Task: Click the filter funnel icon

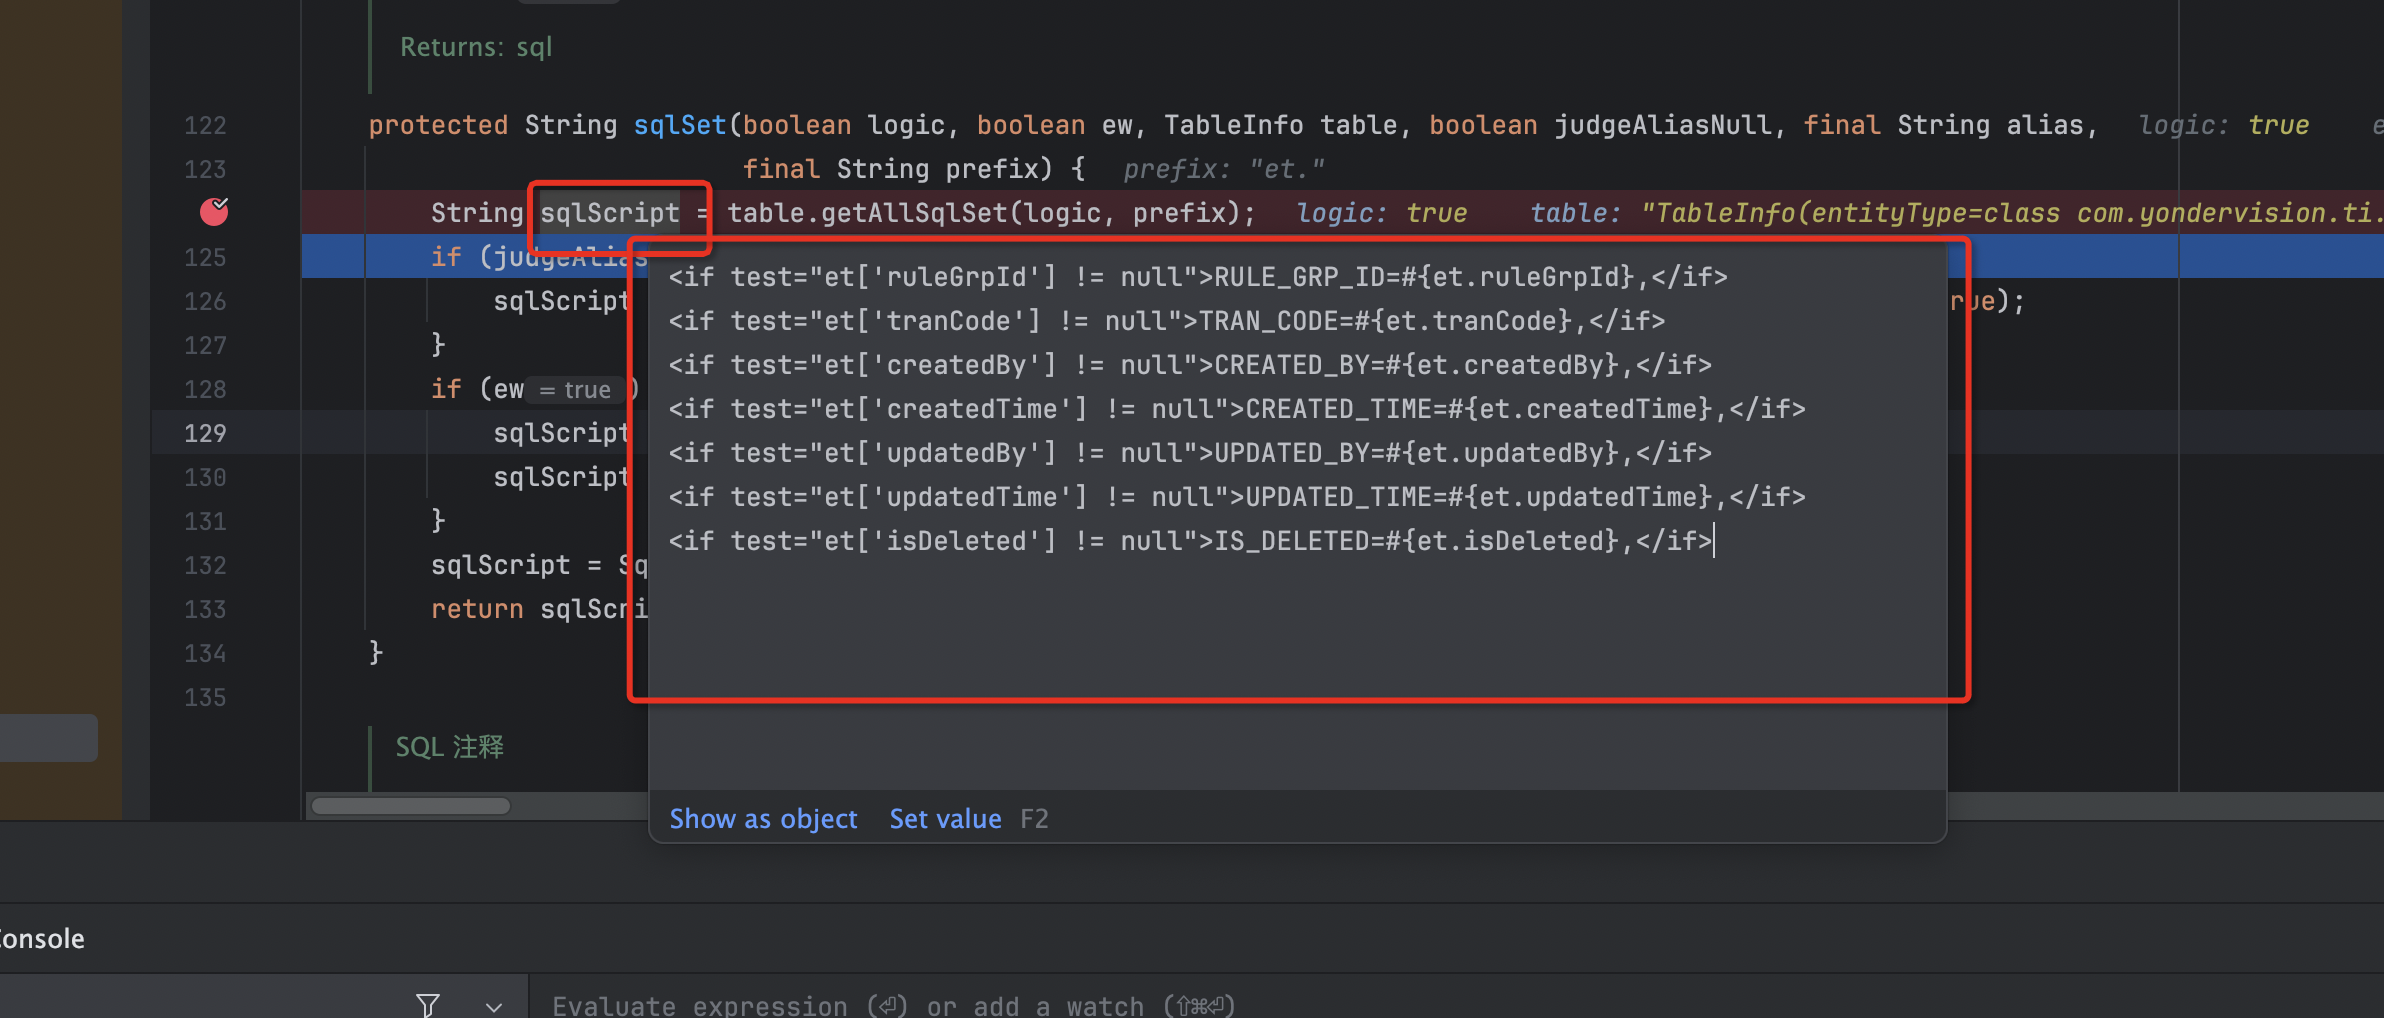Action: 428,1004
